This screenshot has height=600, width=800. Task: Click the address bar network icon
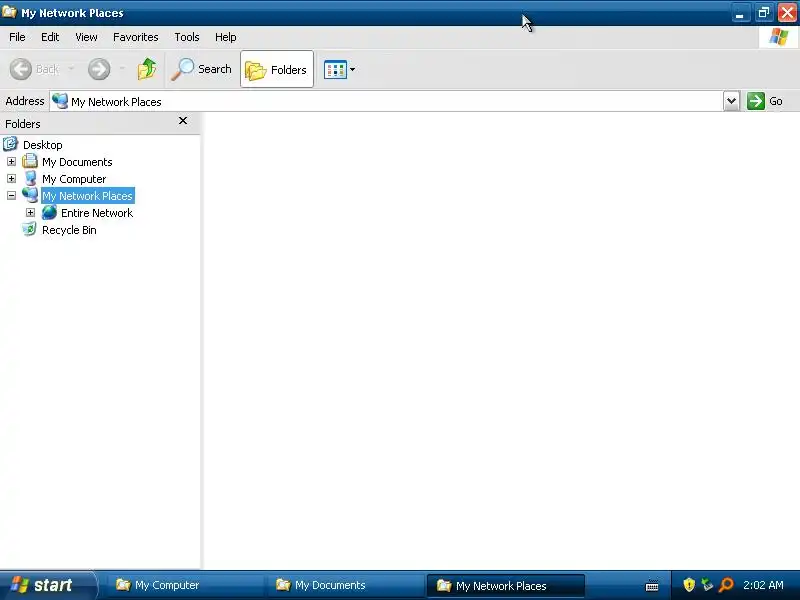click(60, 101)
